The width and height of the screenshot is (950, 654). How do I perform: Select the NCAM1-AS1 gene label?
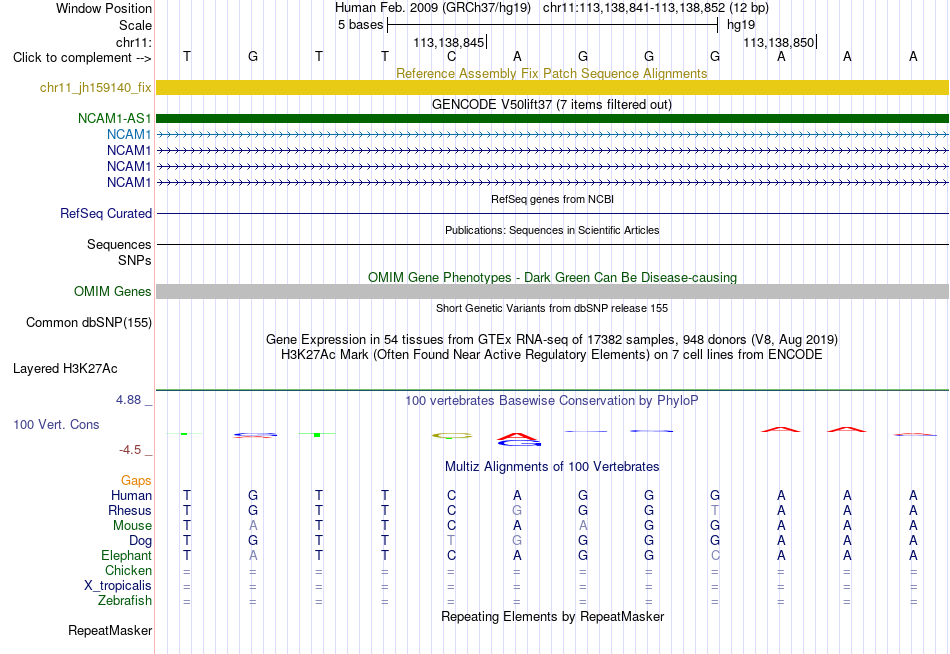click(114, 118)
